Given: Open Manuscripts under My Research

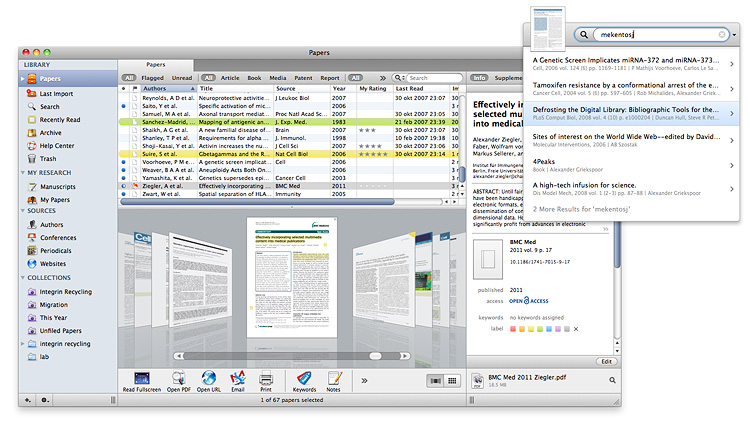Looking at the screenshot, I should click(x=57, y=187).
